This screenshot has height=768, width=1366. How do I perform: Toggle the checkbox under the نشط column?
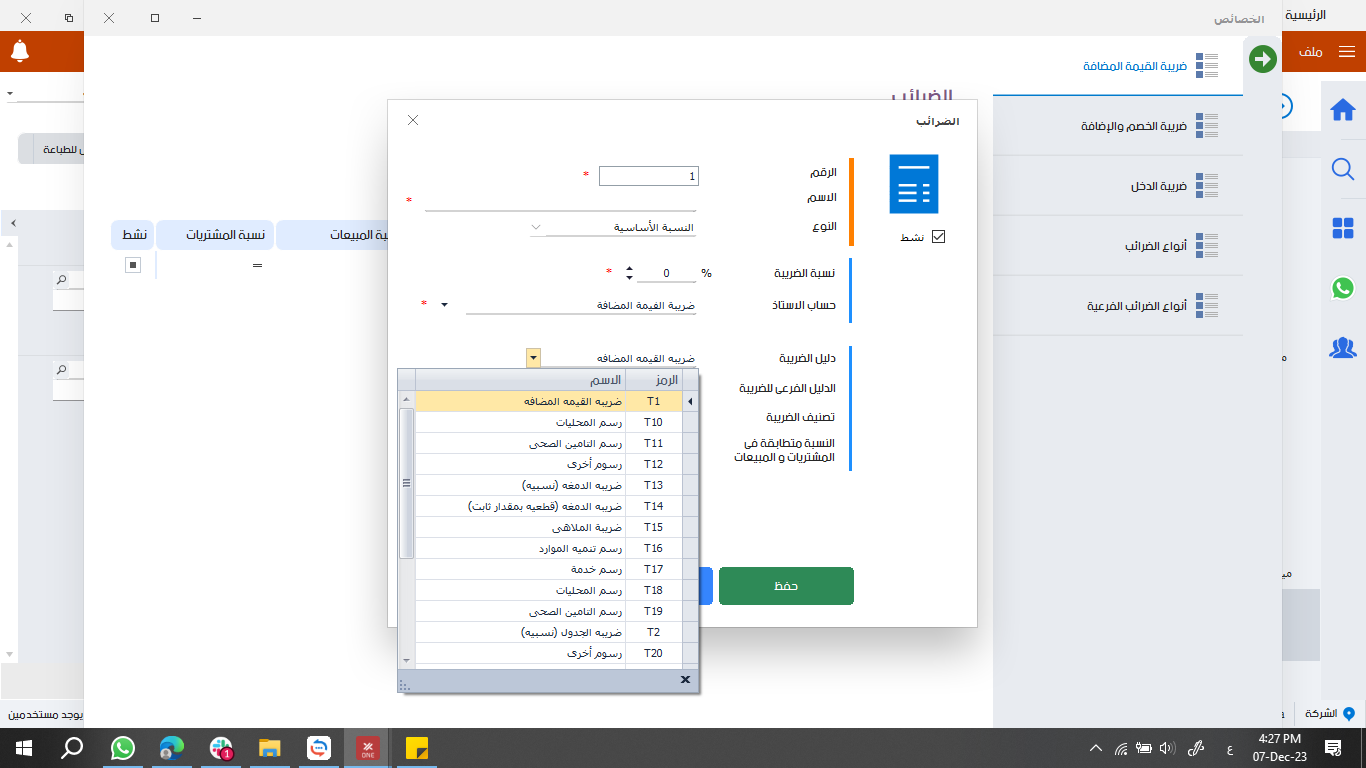click(x=131, y=265)
